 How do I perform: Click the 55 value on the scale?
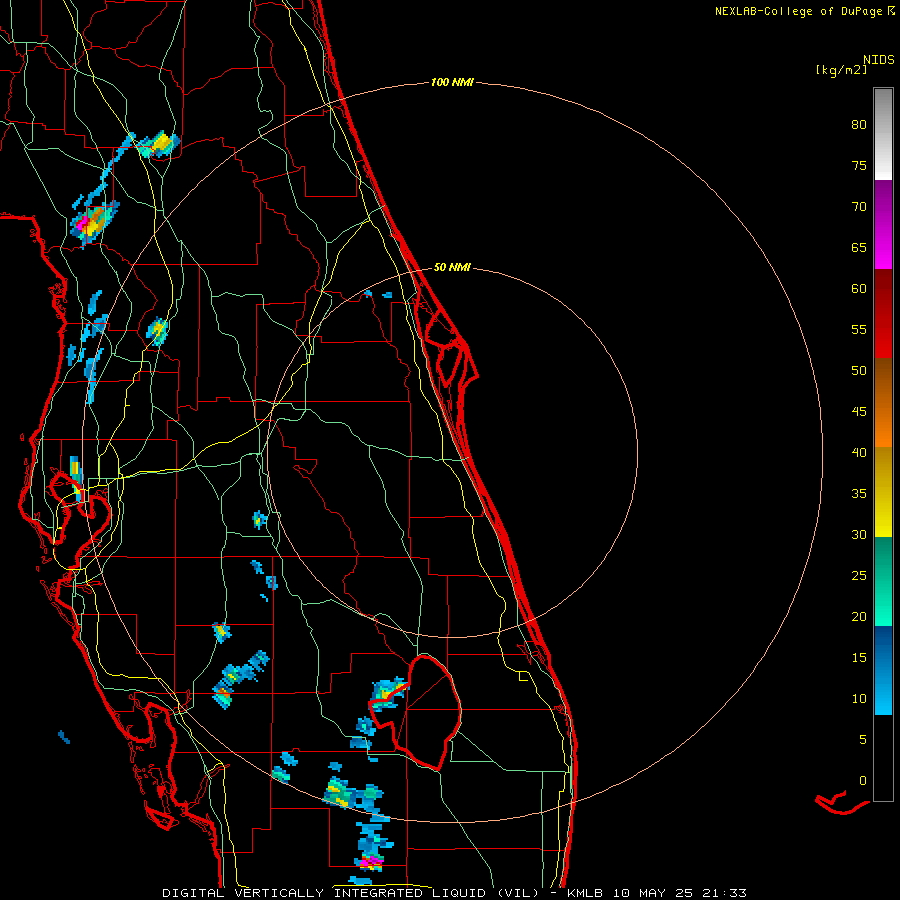(x=859, y=329)
